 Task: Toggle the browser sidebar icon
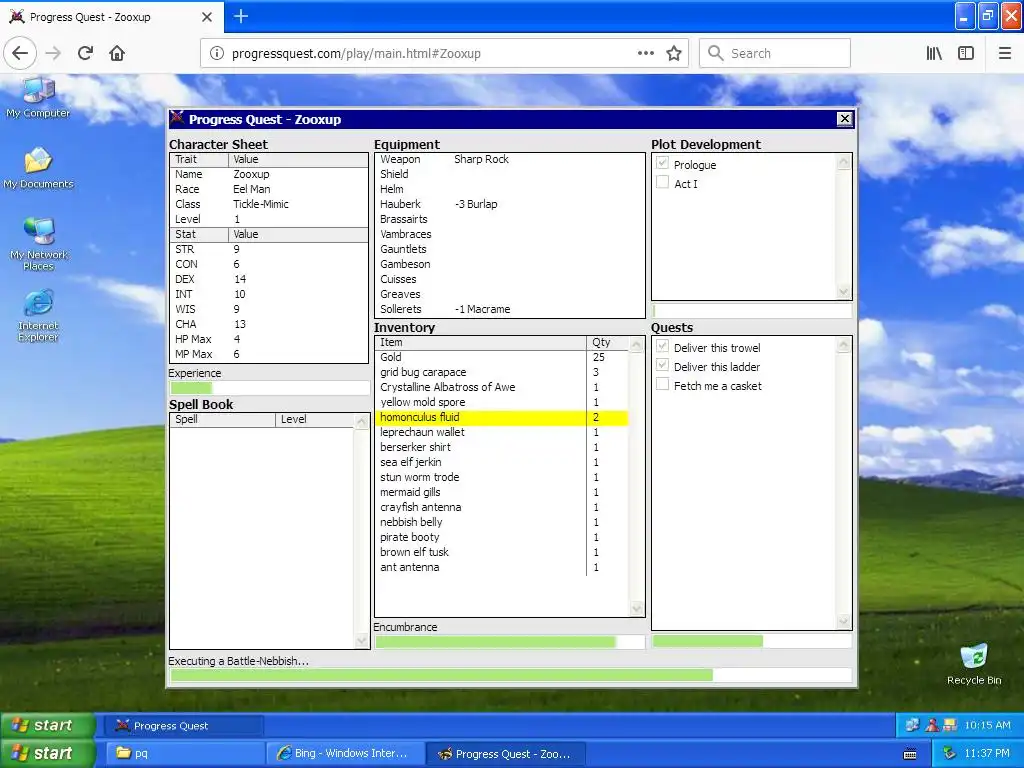point(966,54)
